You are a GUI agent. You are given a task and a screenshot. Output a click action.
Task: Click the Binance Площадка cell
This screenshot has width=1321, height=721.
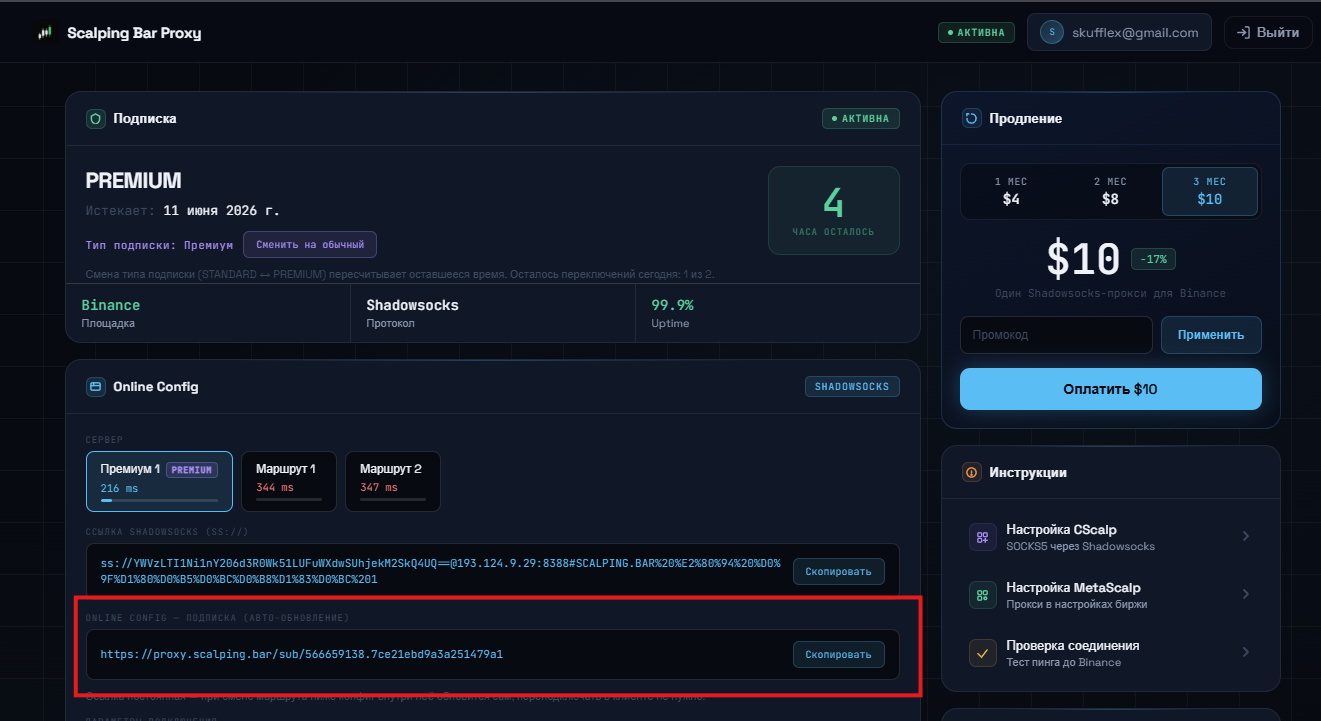[x=208, y=313]
